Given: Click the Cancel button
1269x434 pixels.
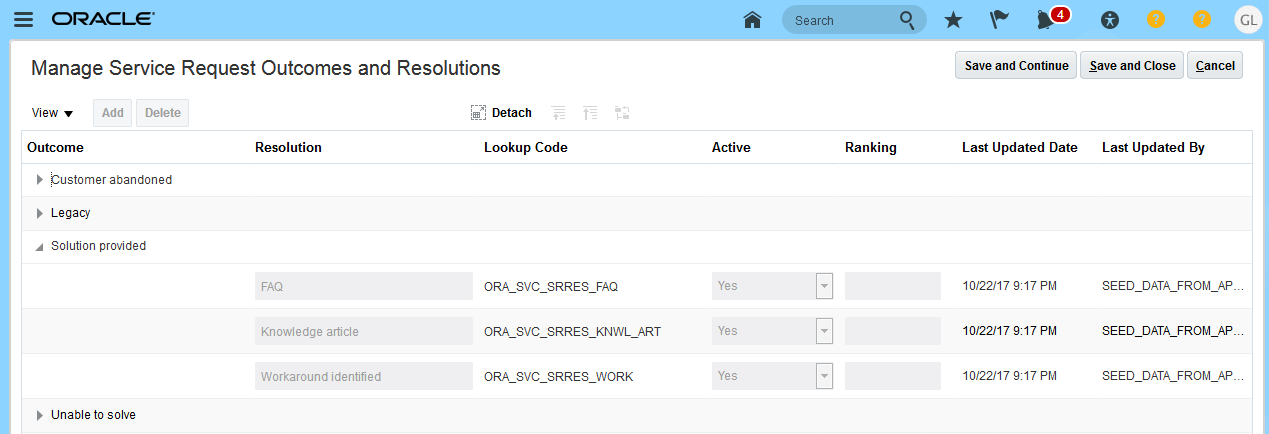Looking at the screenshot, I should [x=1215, y=66].
